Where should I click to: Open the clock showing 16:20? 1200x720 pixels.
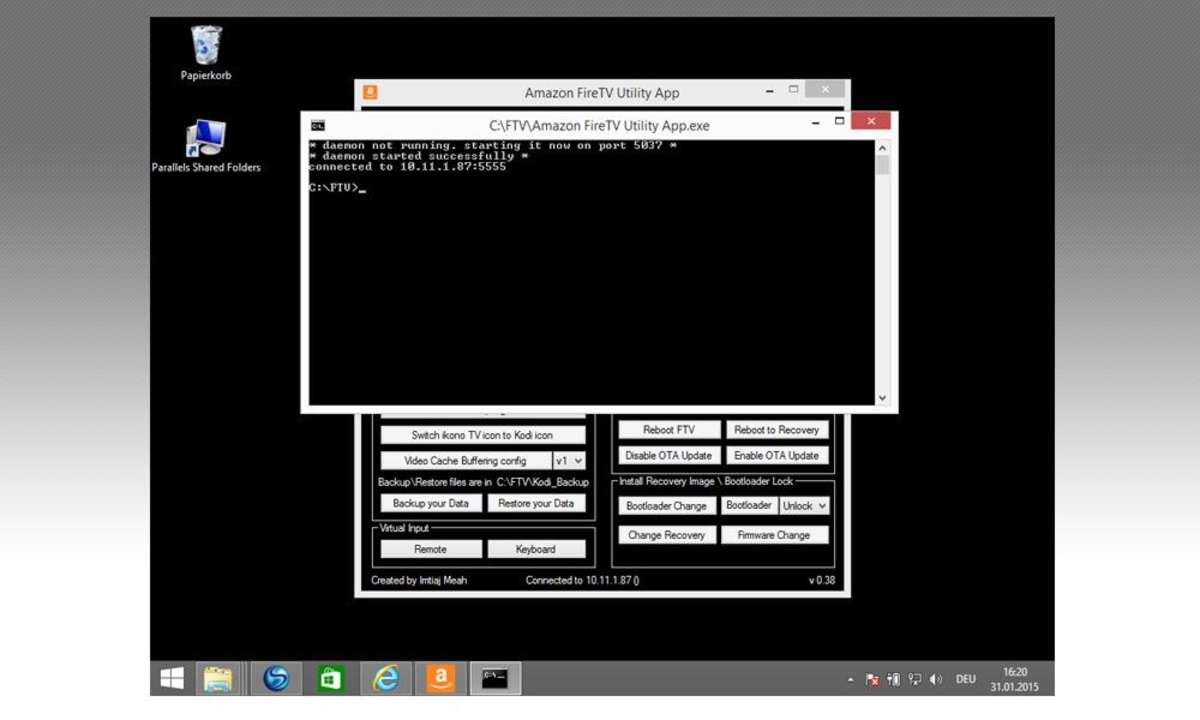(1015, 672)
